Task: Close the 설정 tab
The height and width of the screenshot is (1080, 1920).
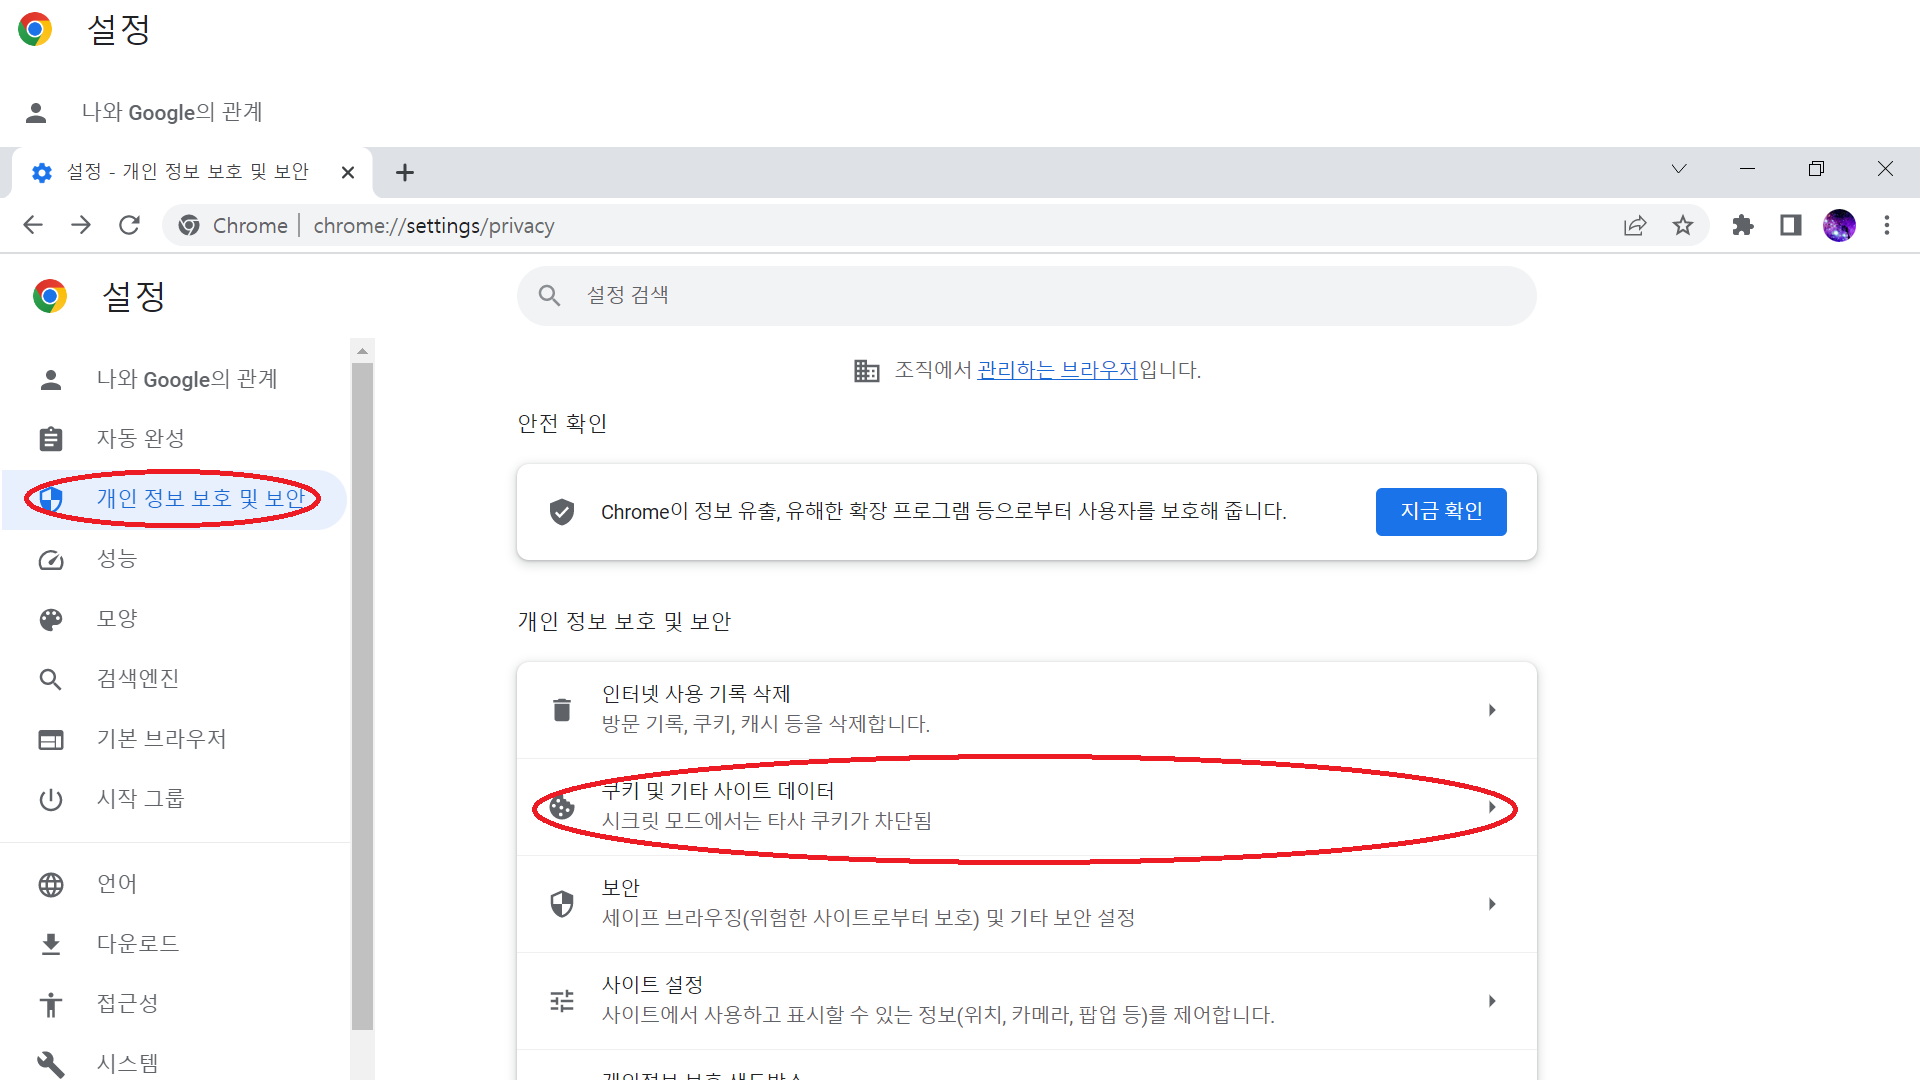Action: pos(348,172)
